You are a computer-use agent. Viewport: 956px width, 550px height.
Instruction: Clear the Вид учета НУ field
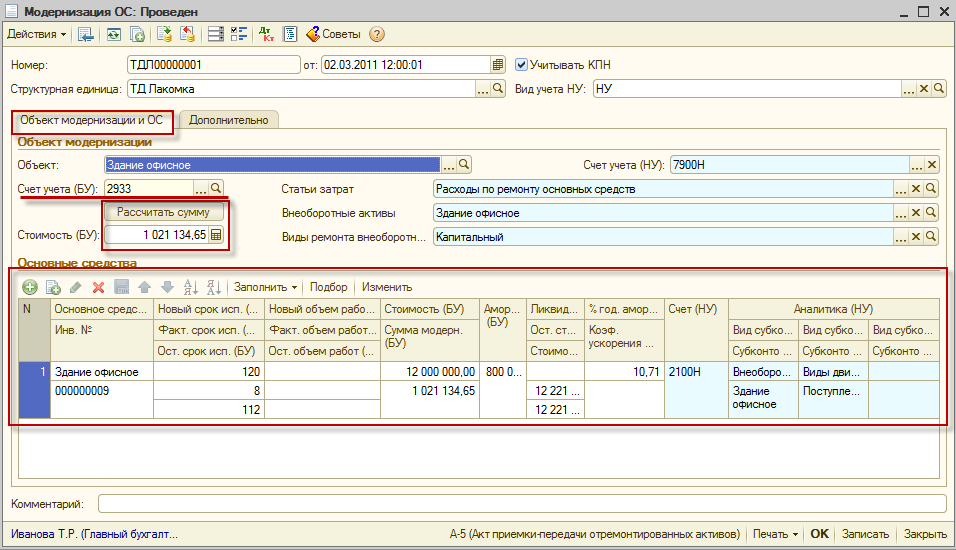point(924,89)
